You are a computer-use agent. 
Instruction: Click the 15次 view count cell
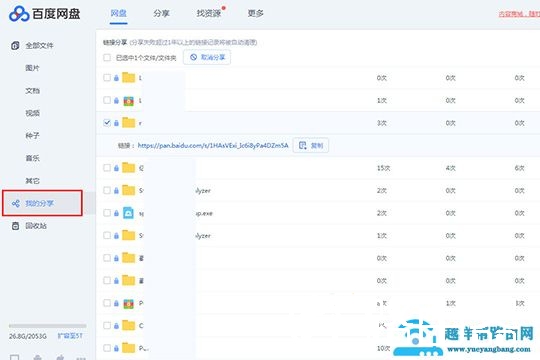click(383, 168)
